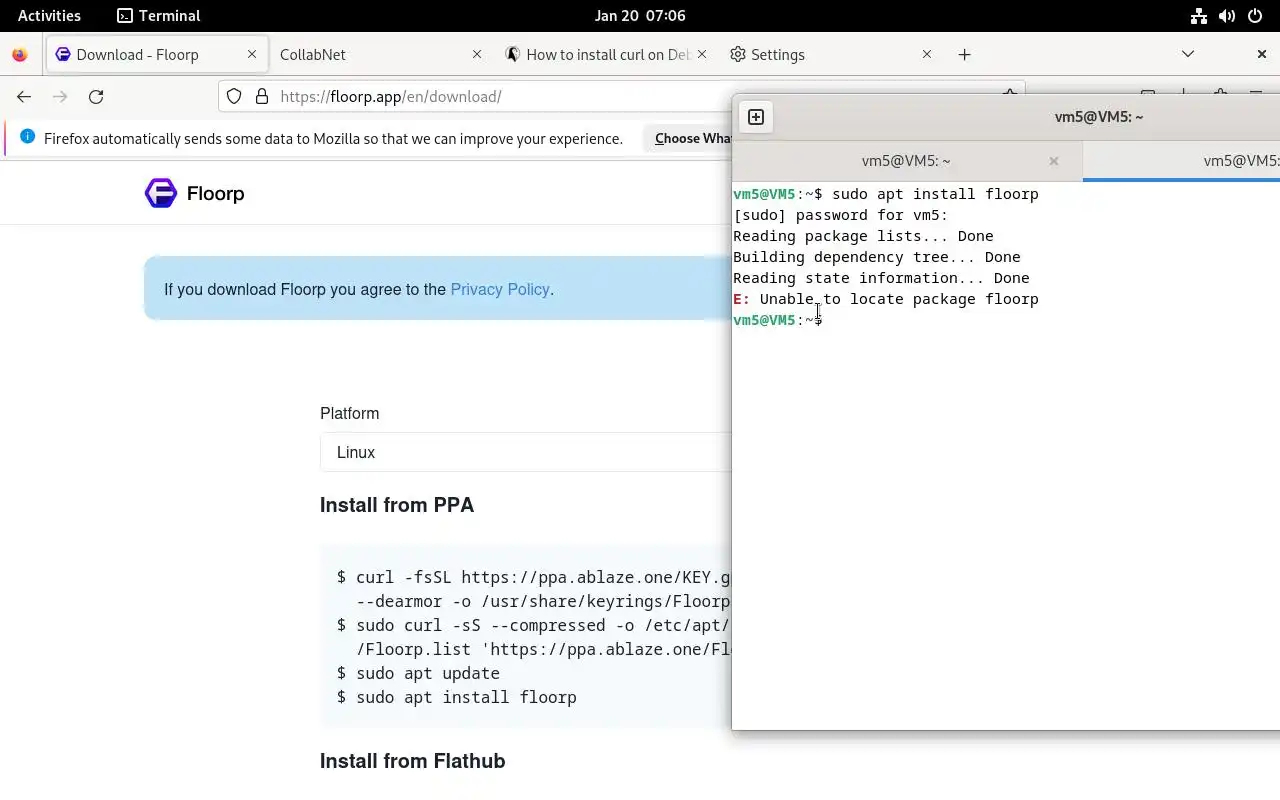Viewport: 1280px width, 800px height.
Task: Switch to the How to install curl tab
Action: pyautogui.click(x=605, y=54)
